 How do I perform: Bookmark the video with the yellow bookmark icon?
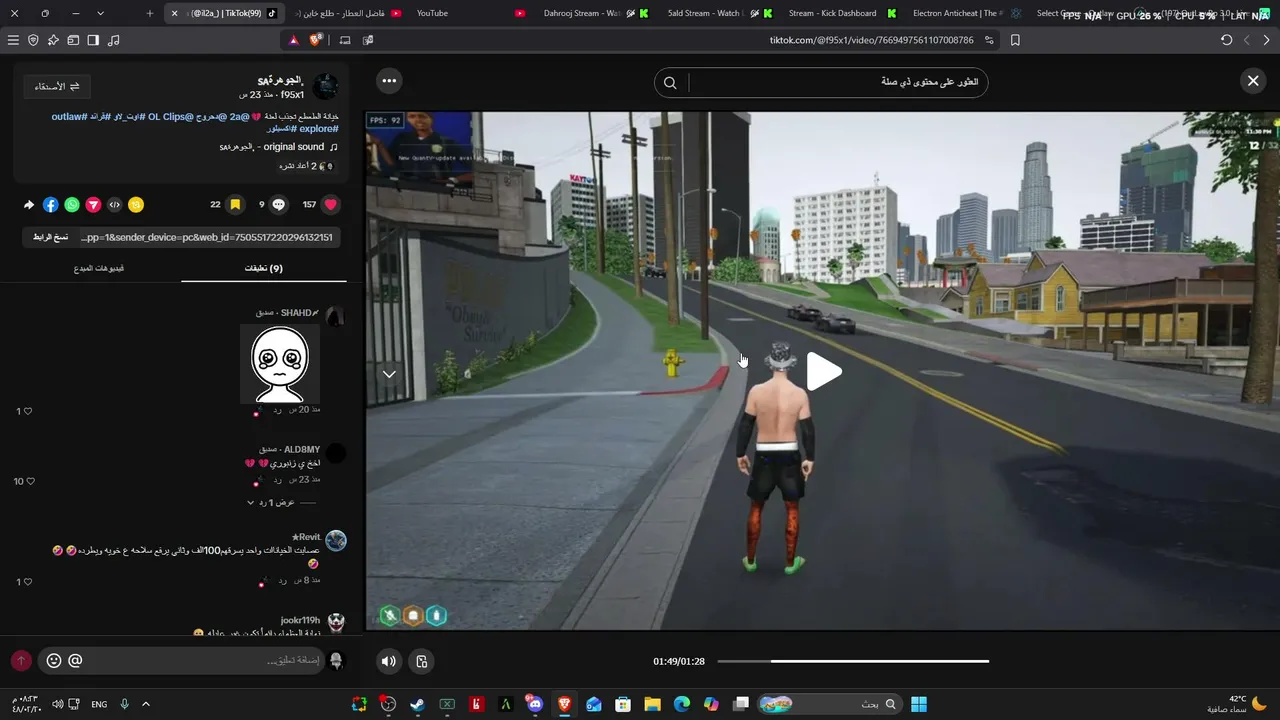[235, 204]
